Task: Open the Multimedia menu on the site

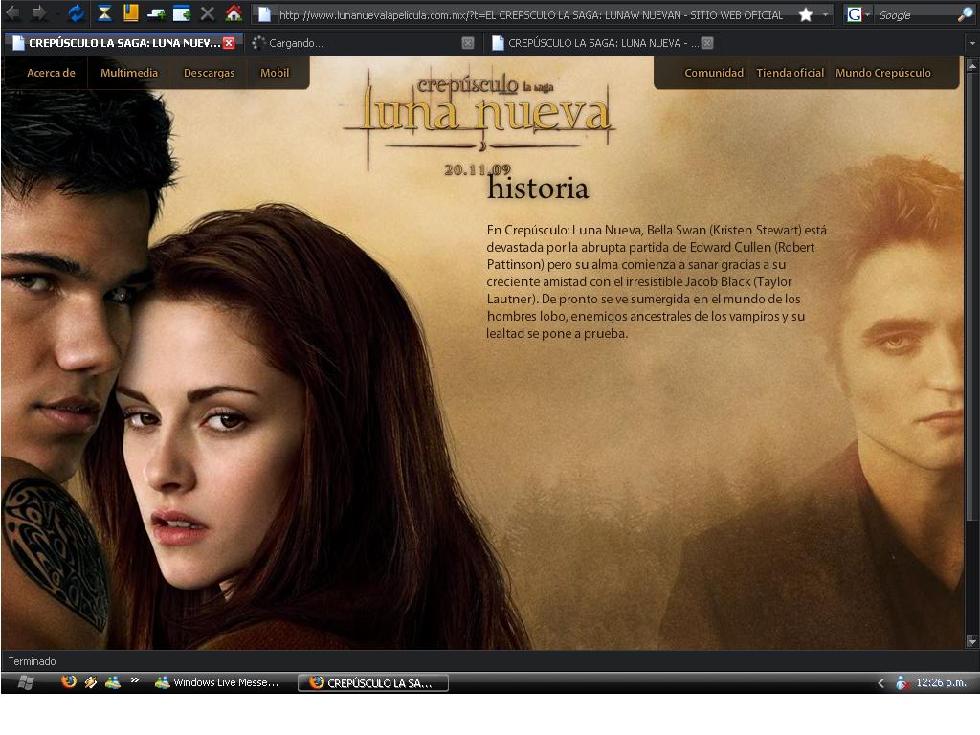Action: tap(129, 73)
